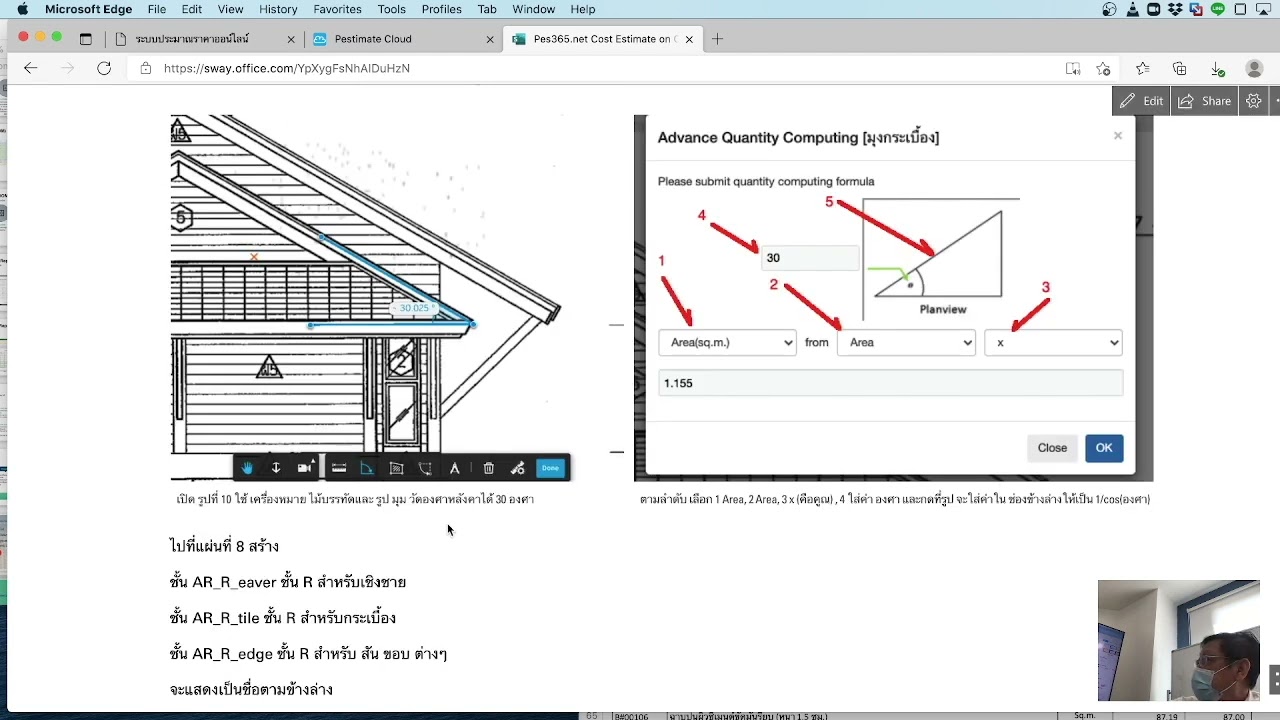Viewport: 1280px width, 720px height.
Task: Click the Close button in dialog
Action: 1052,448
